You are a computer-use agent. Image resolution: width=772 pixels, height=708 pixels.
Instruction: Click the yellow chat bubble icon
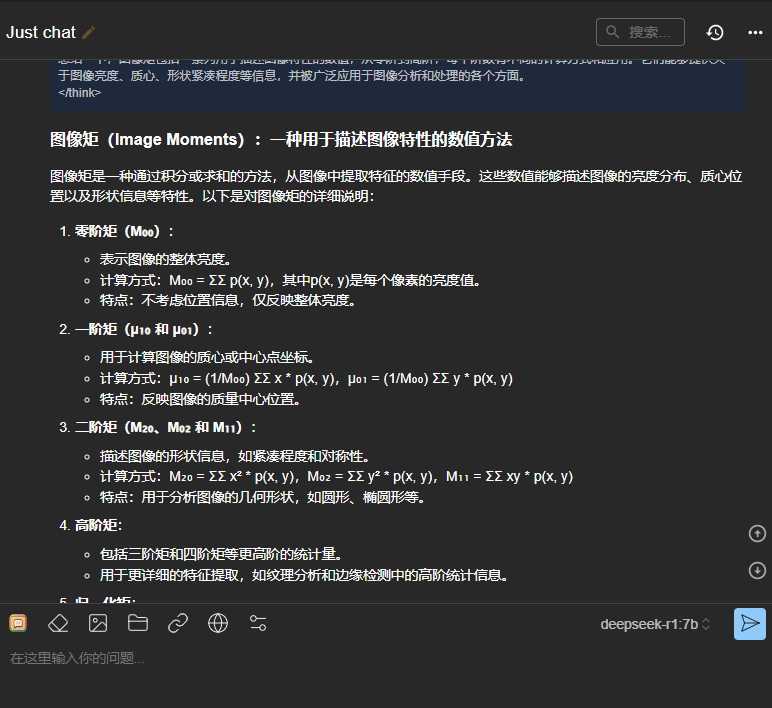point(18,623)
